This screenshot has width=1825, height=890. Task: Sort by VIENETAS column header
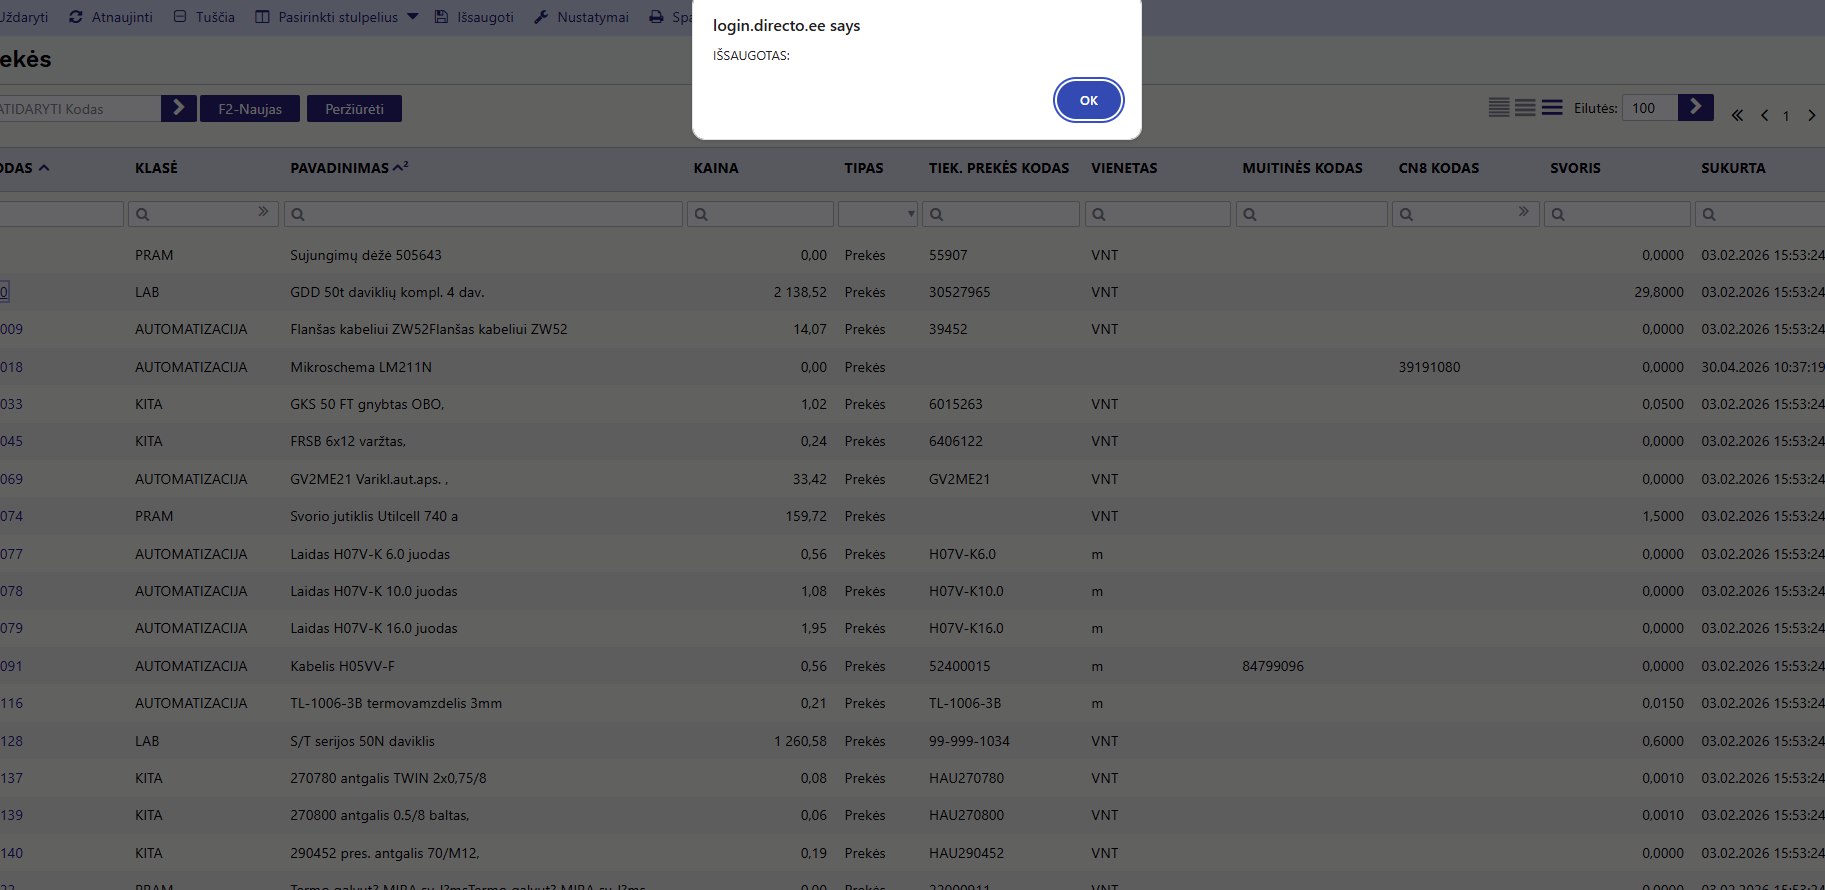pyautogui.click(x=1124, y=168)
